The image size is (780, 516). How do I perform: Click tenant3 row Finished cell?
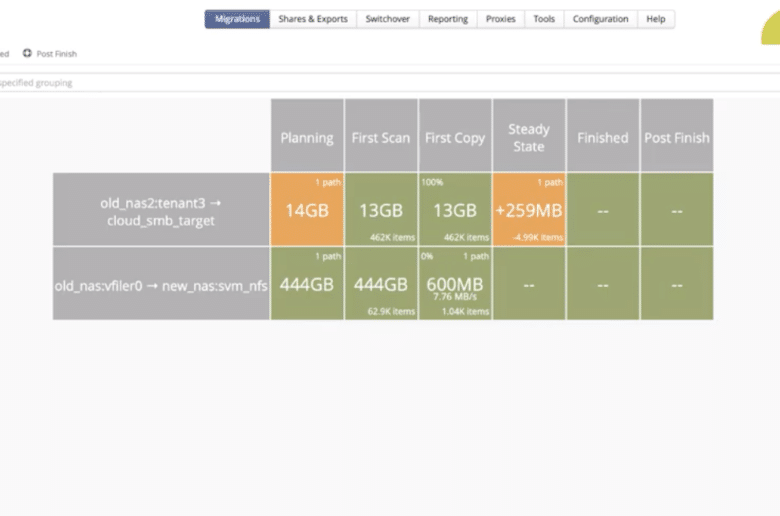pos(603,209)
